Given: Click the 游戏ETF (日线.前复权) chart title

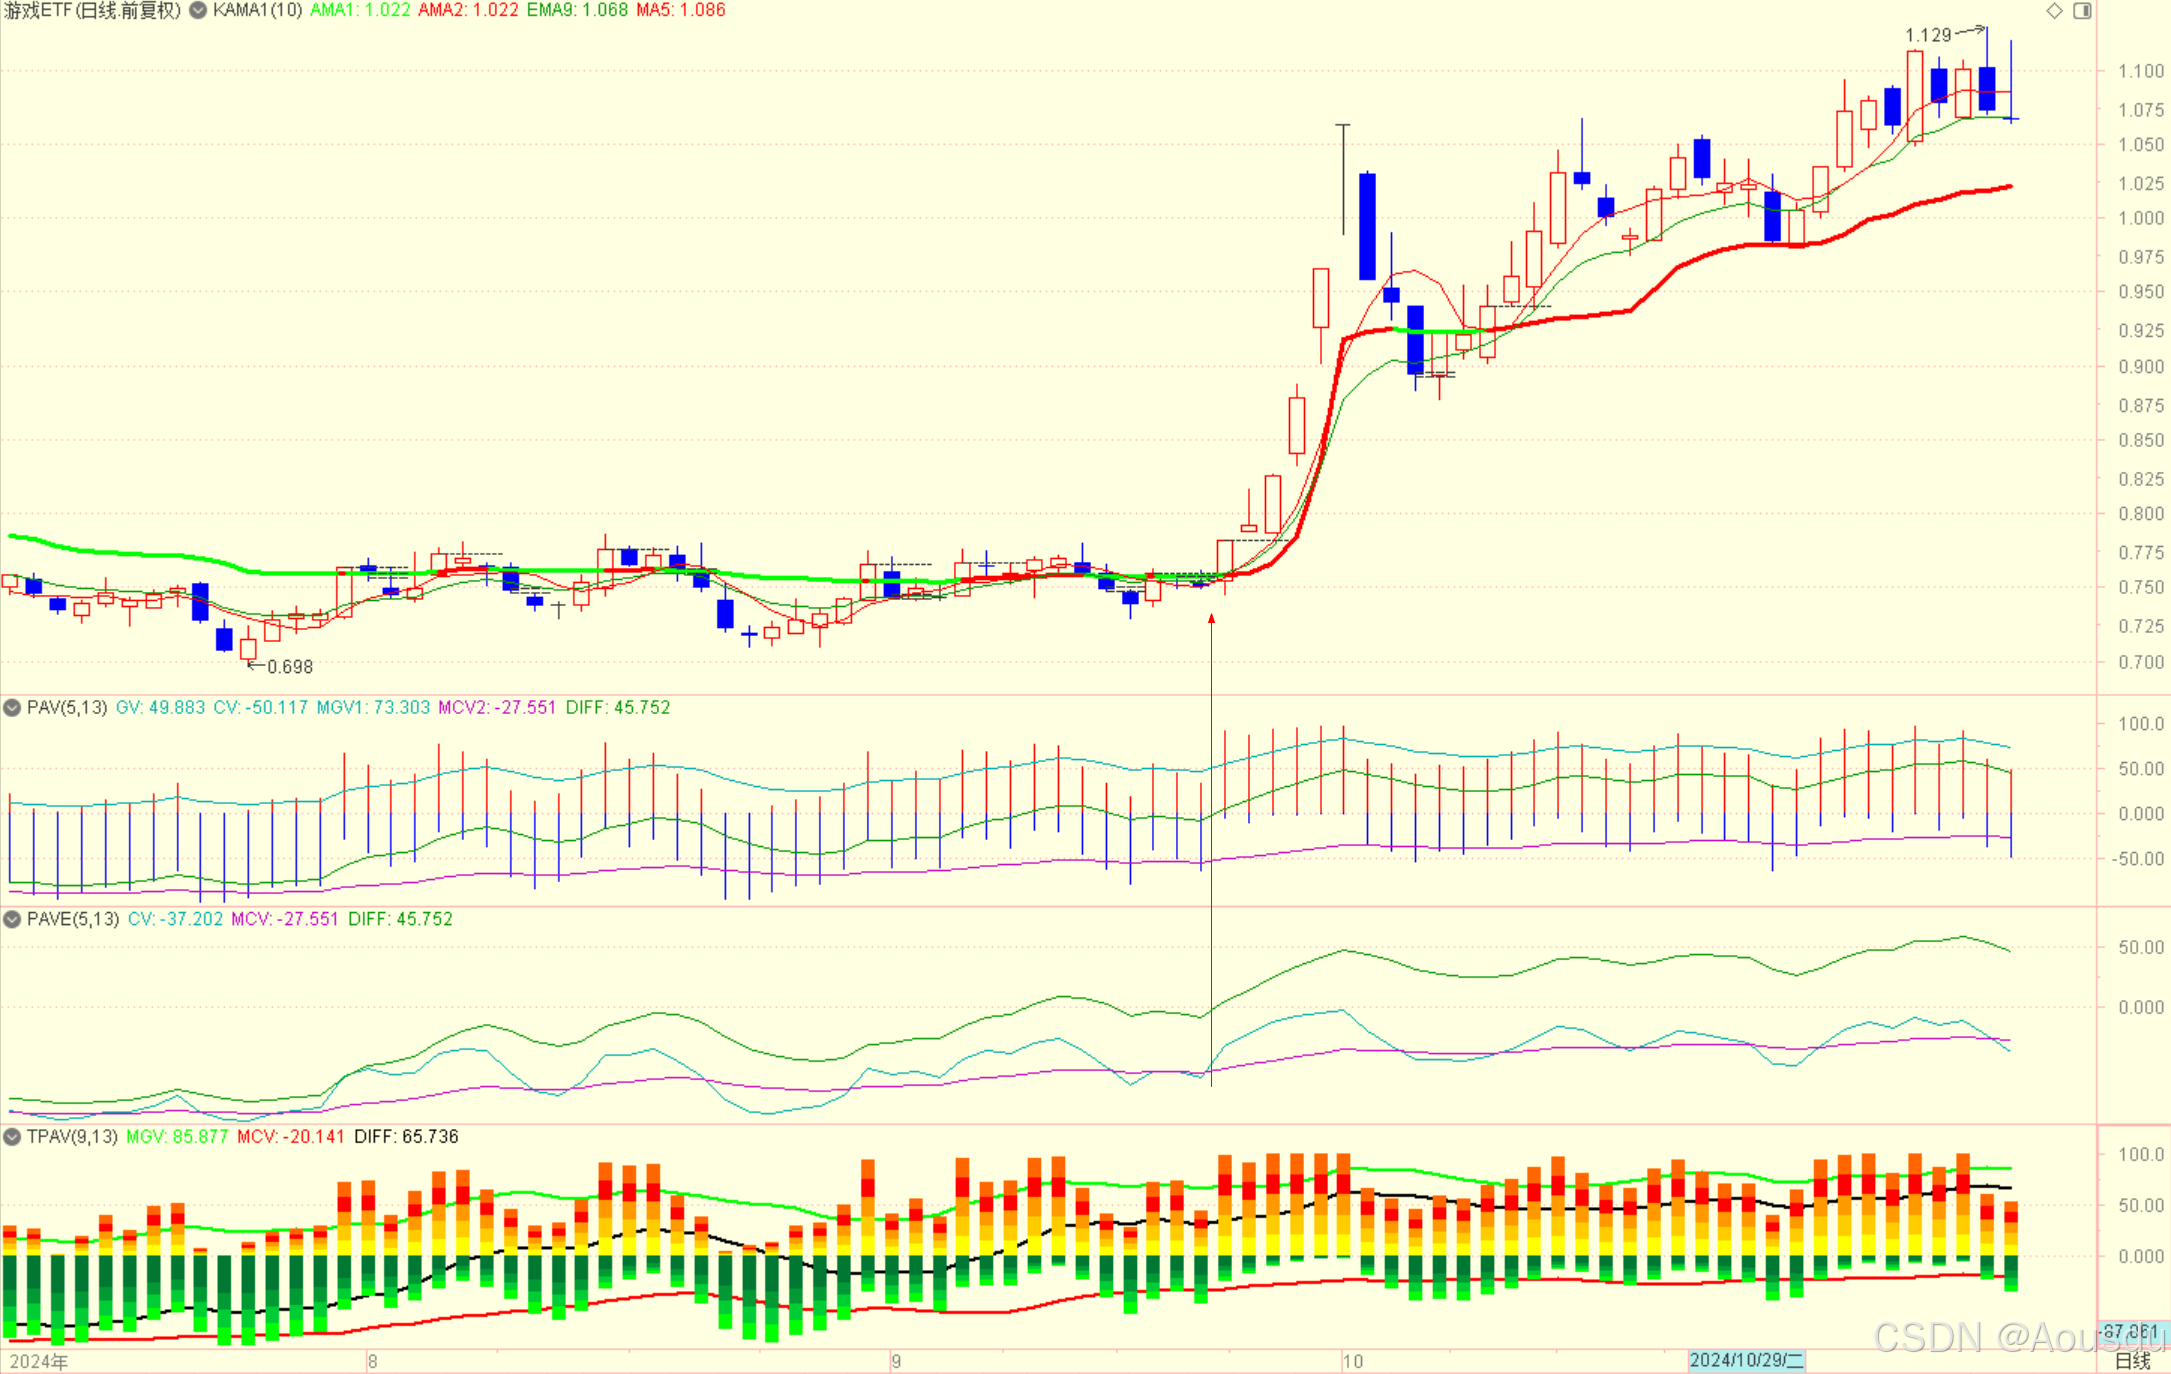Looking at the screenshot, I should click(92, 10).
